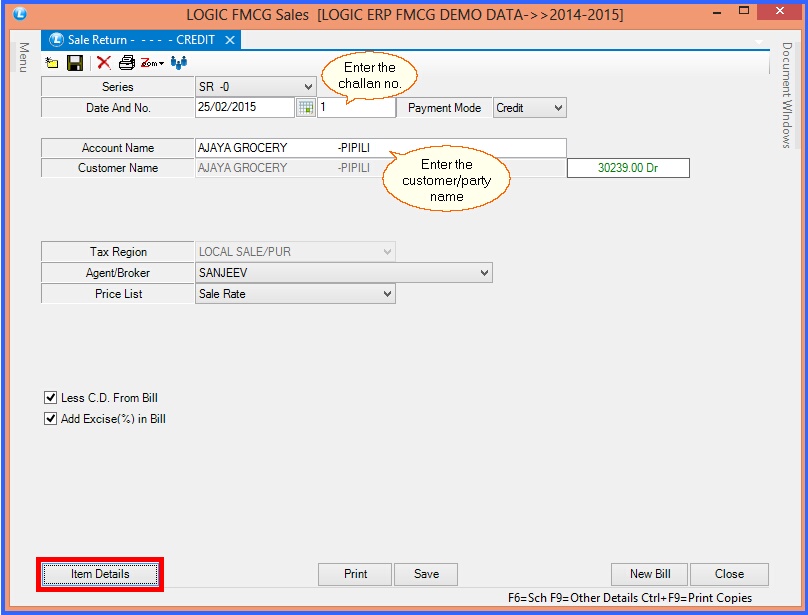Click the printer icon in toolbar

(x=126, y=63)
